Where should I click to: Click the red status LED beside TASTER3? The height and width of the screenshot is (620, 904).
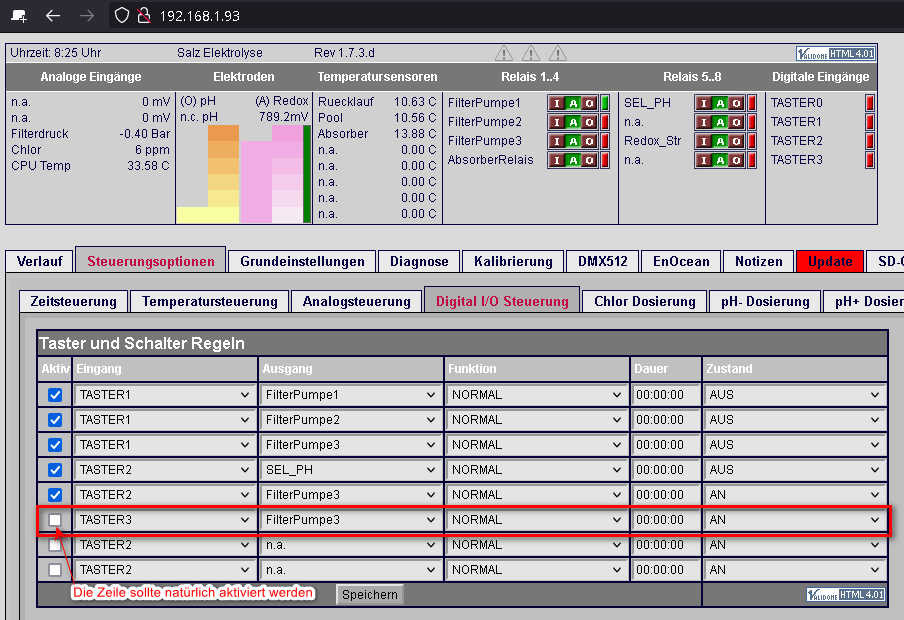(x=869, y=160)
